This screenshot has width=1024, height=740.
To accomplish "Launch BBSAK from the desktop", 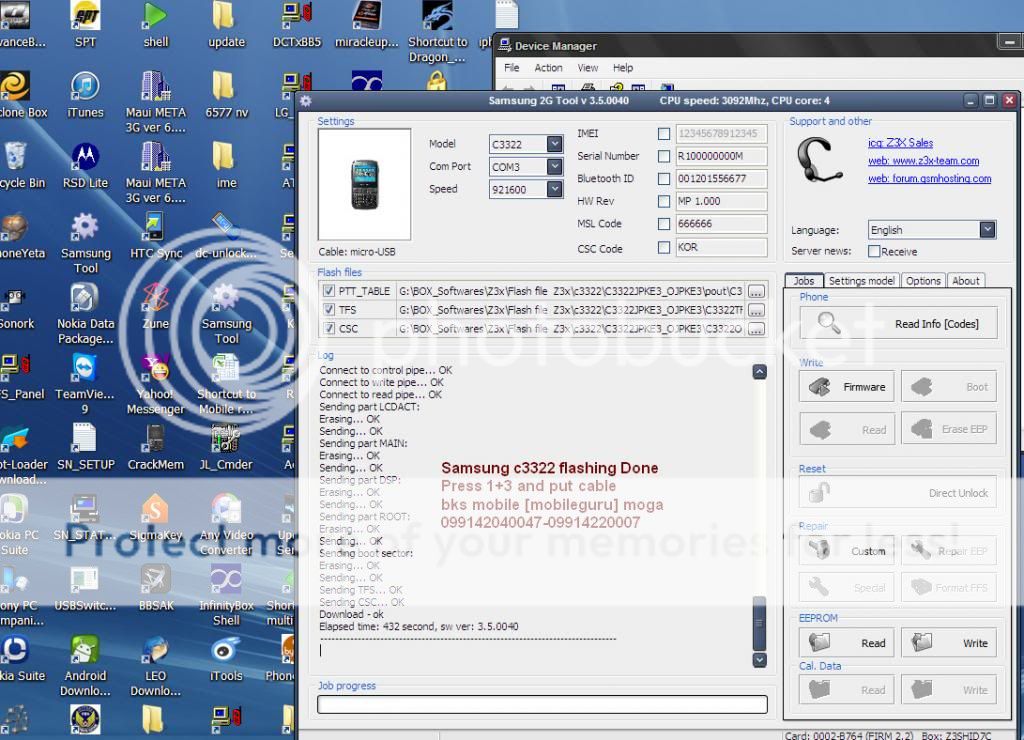I will (155, 588).
